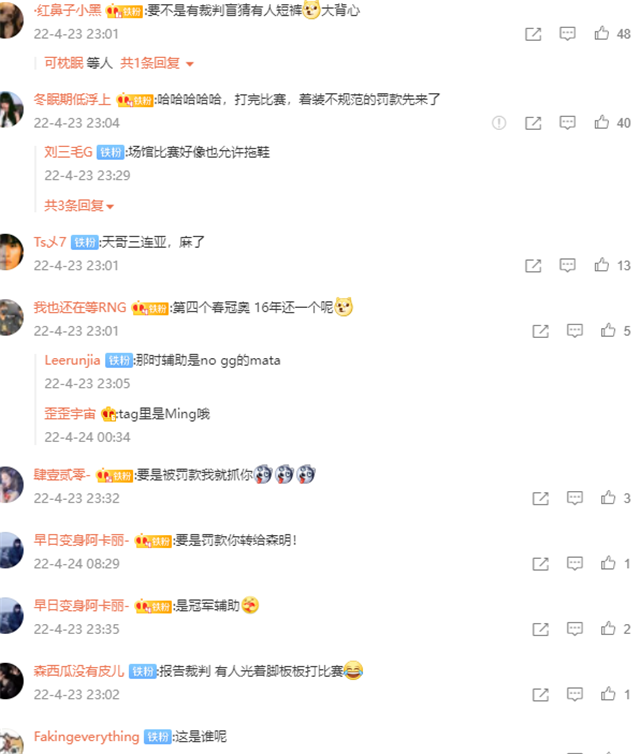Screen dimensions: 640x754
Task: Open Fakingeverything's profile link
Action: tap(87, 736)
